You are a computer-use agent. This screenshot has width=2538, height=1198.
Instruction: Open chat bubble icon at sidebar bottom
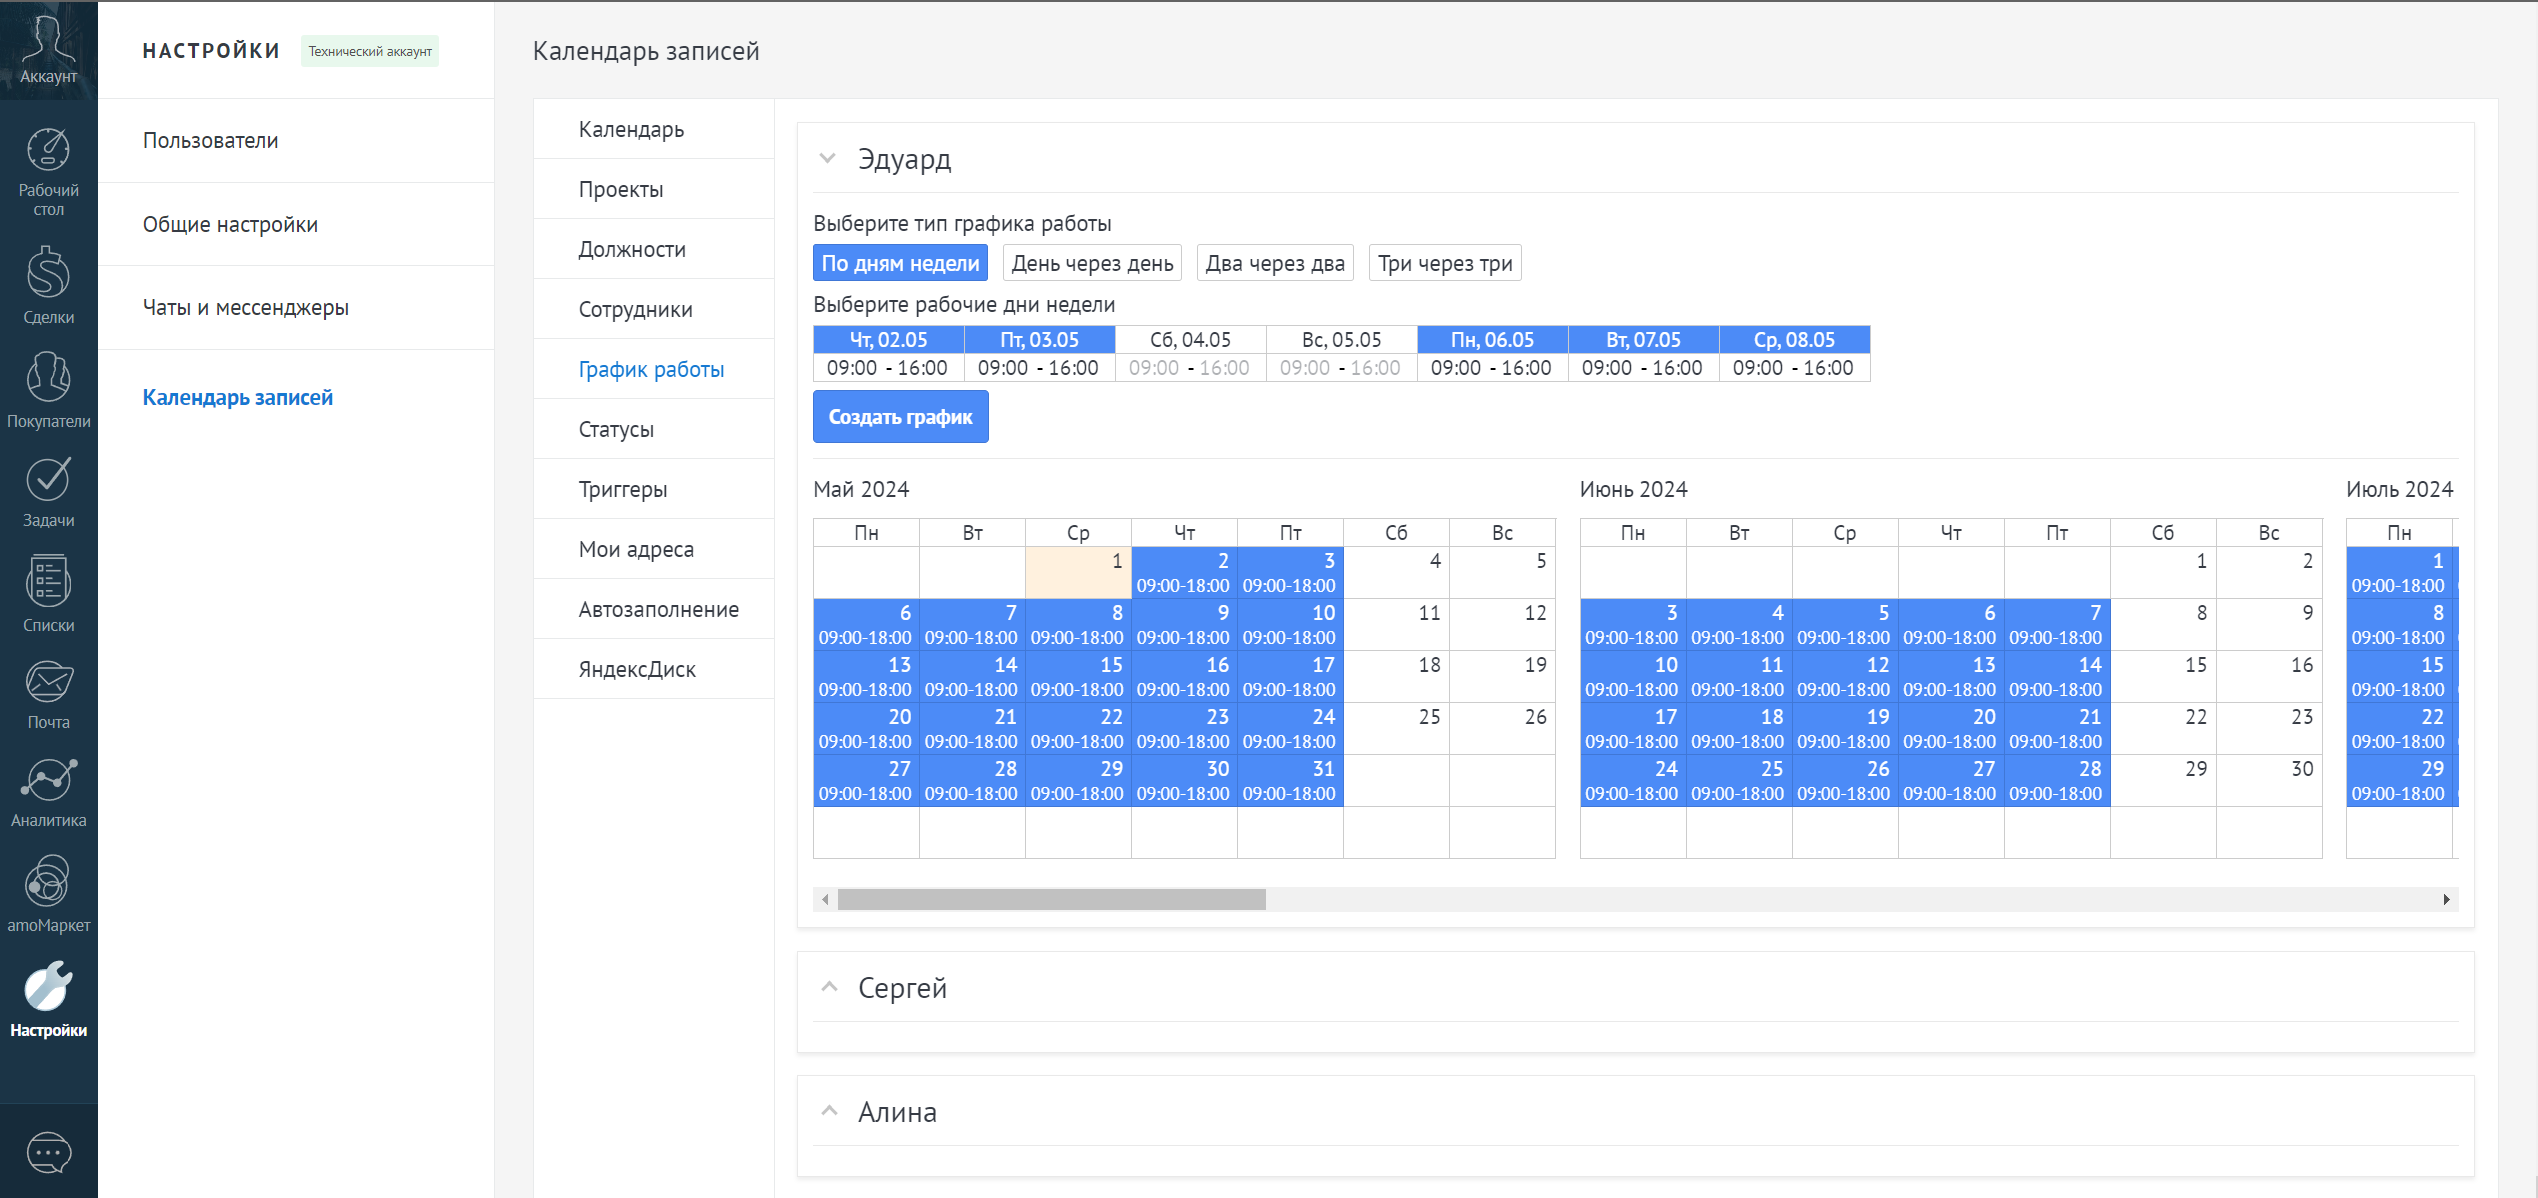pos(48,1153)
